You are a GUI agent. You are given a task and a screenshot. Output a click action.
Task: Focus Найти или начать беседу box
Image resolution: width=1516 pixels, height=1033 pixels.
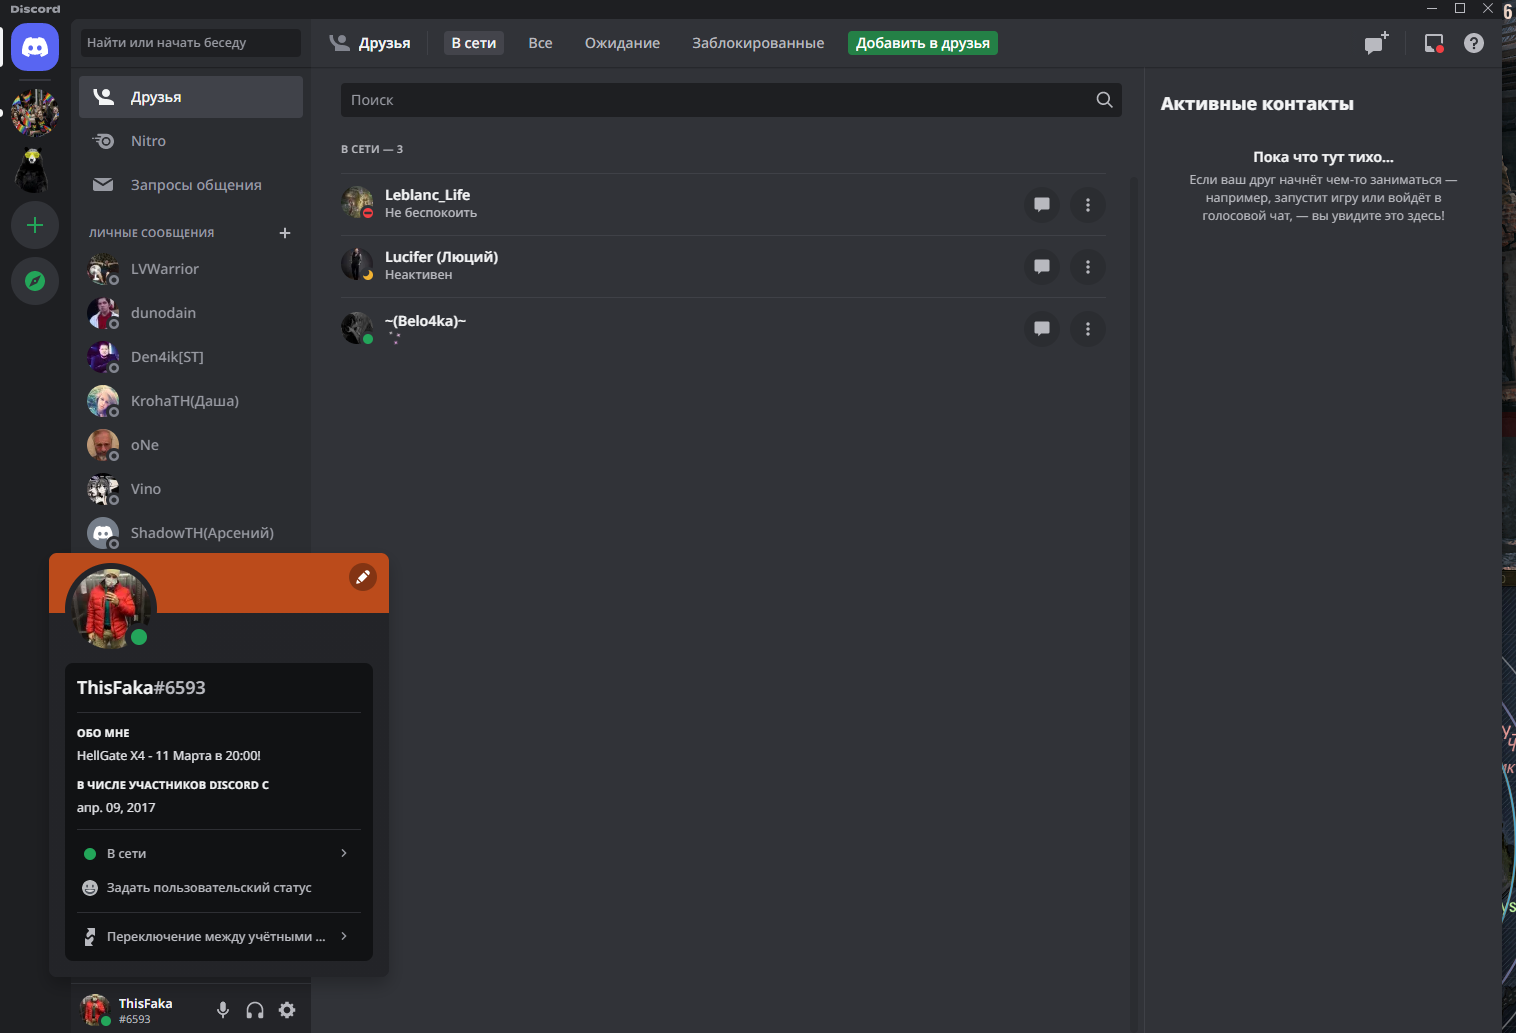pyautogui.click(x=191, y=43)
